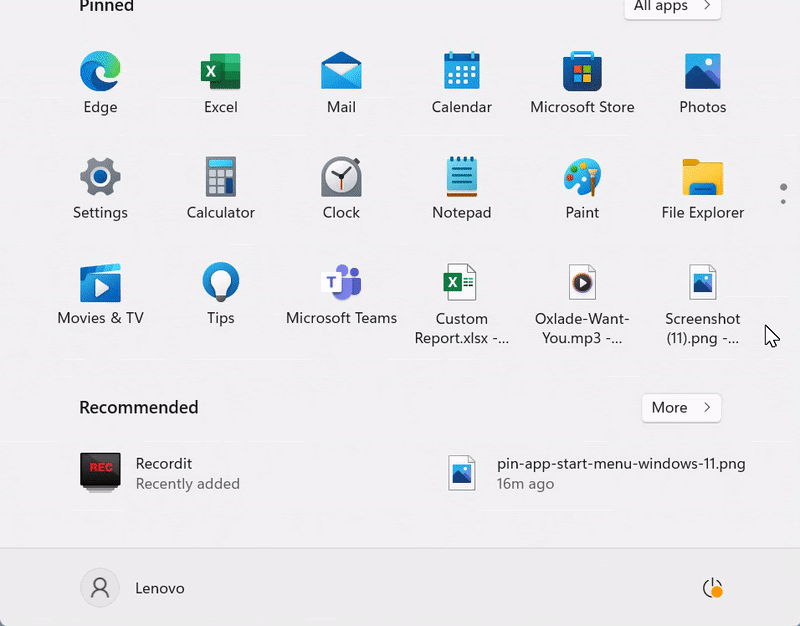Viewport: 800px width, 626px height.
Task: Launch Notepad
Action: (462, 188)
